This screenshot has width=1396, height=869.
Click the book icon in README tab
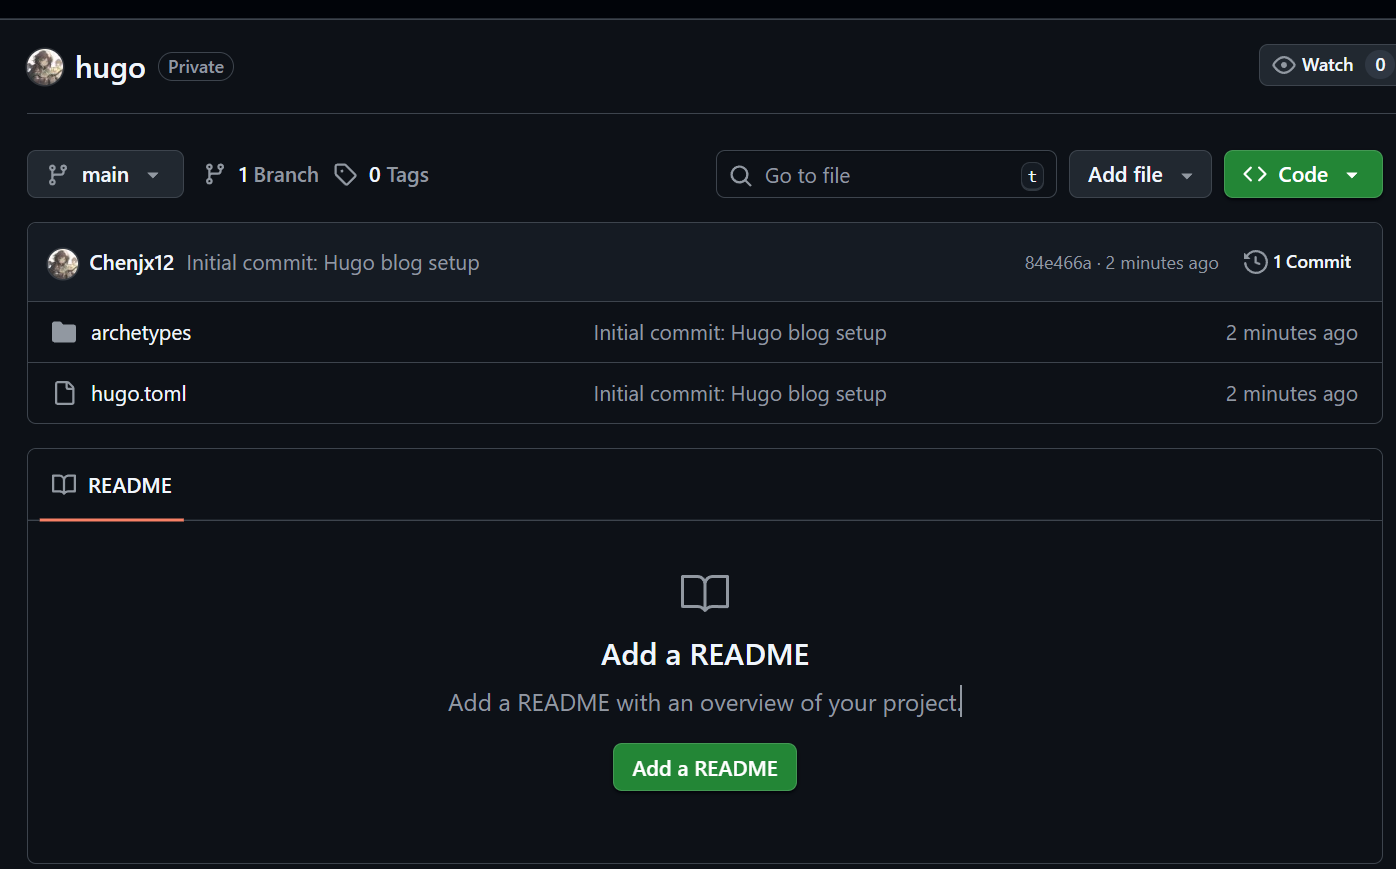click(x=64, y=485)
